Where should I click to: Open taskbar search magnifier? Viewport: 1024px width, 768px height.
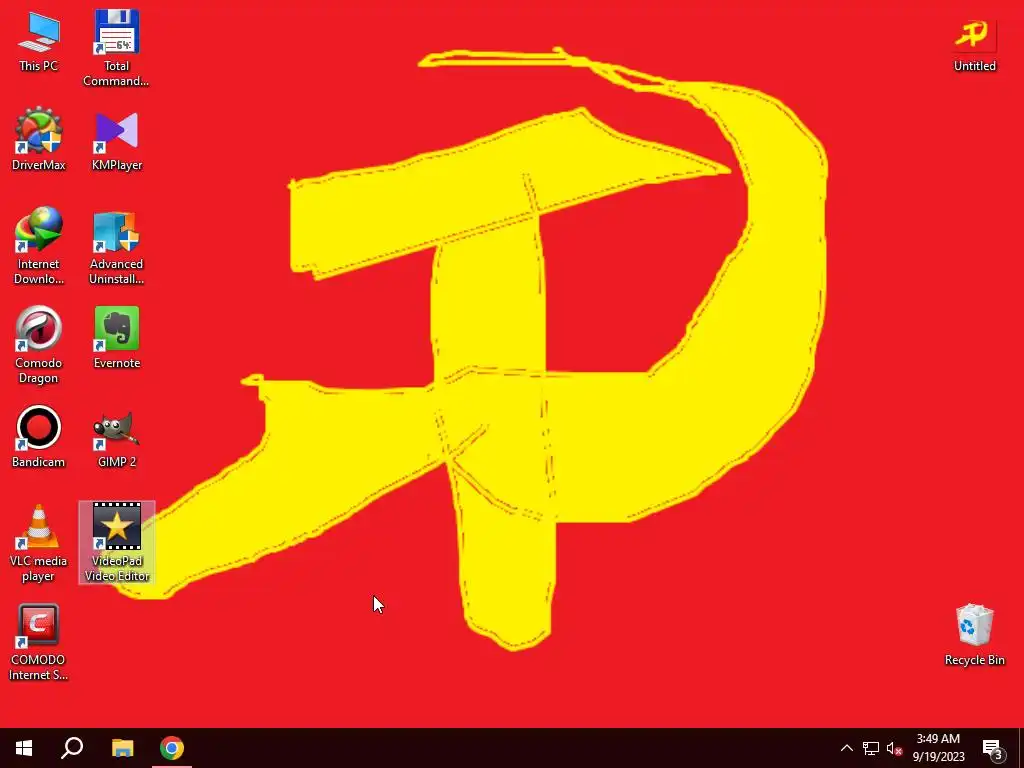pyautogui.click(x=72, y=748)
